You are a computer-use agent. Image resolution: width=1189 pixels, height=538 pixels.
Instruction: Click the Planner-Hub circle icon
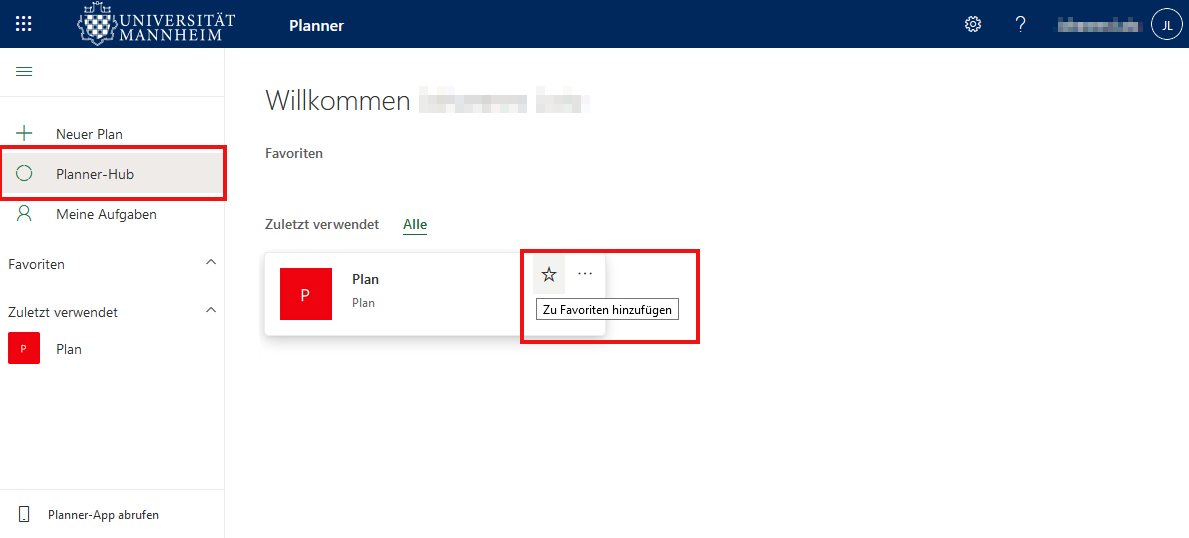click(x=24, y=174)
